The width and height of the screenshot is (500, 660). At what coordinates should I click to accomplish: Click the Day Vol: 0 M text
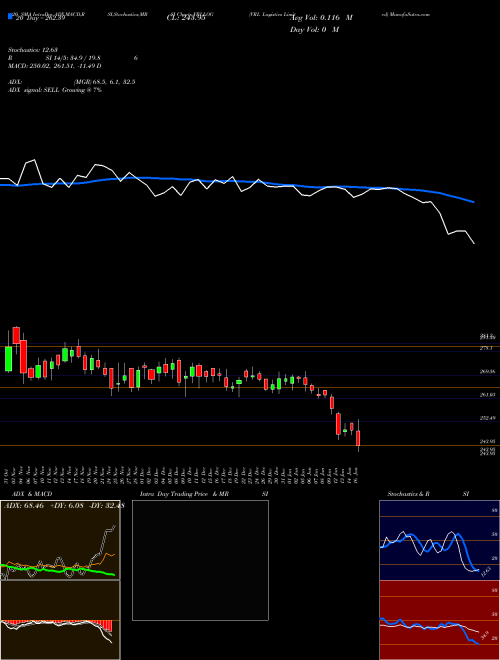point(314,29)
